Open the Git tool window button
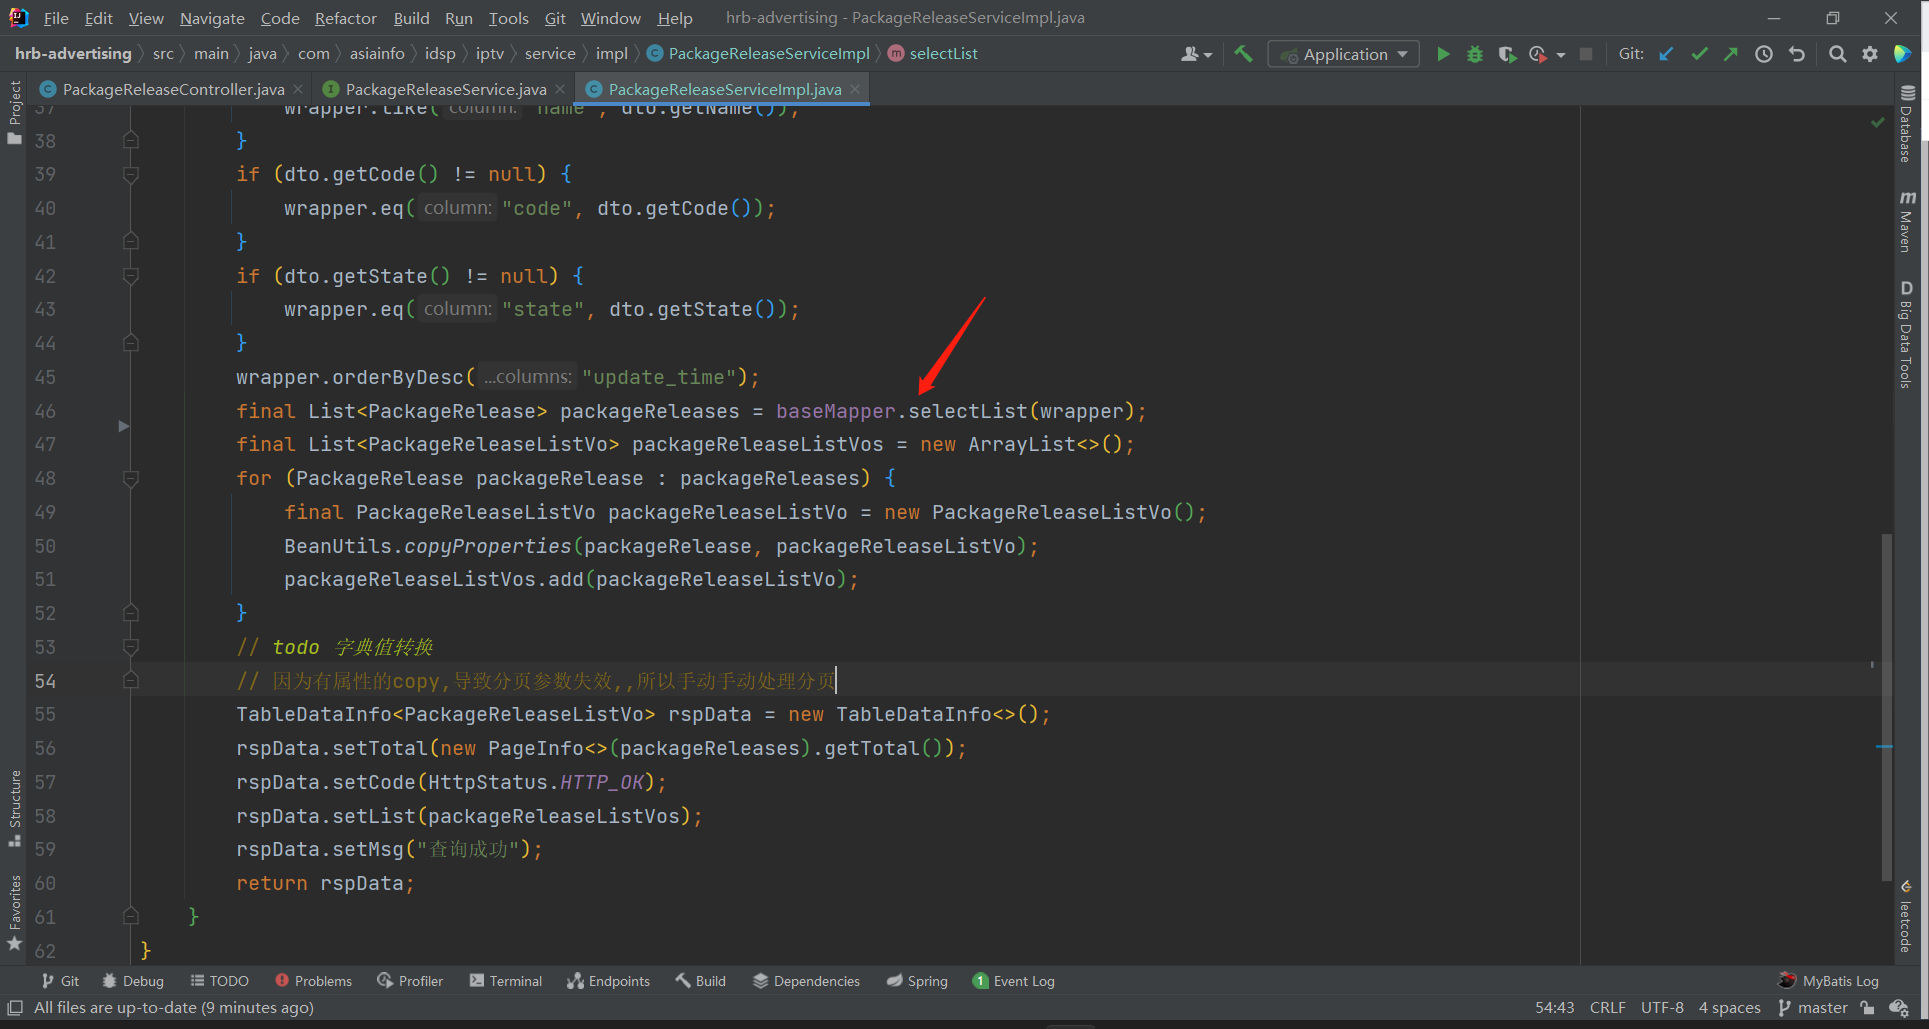Screen dimensions: 1929x1029 click(x=60, y=981)
